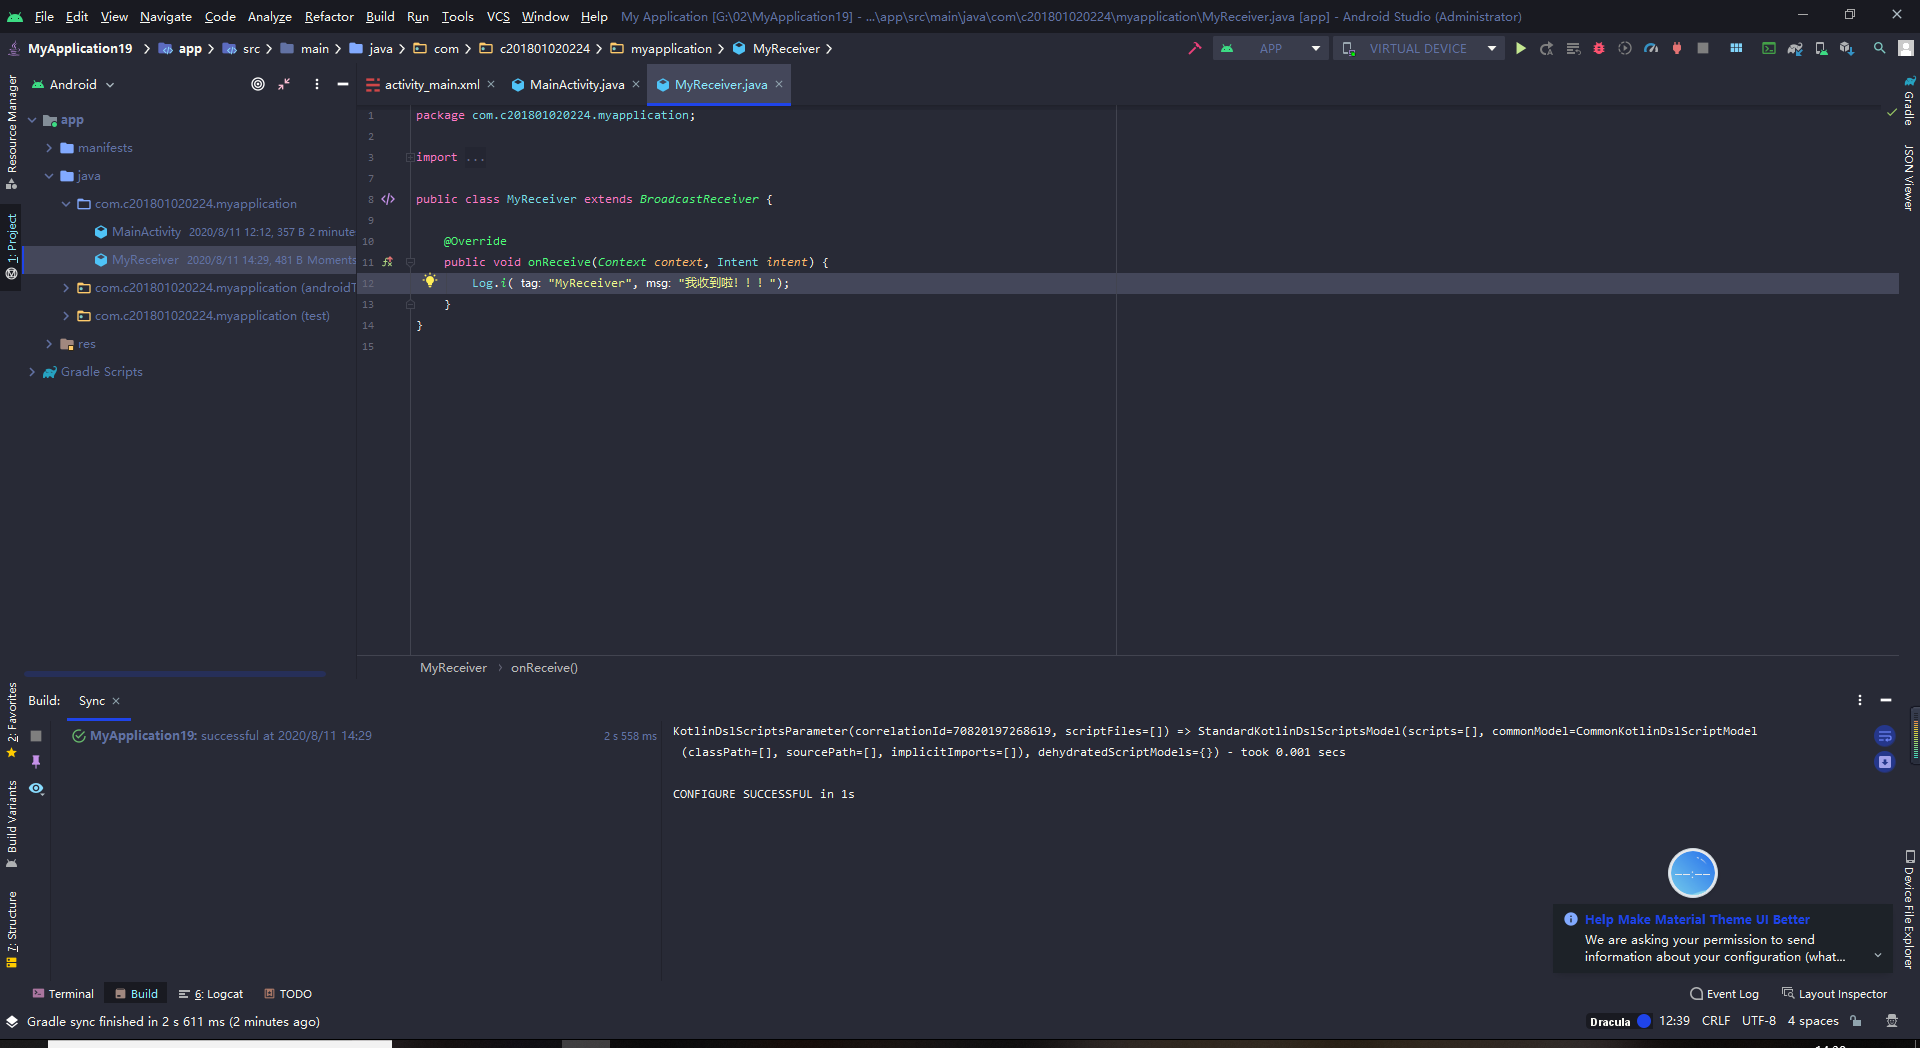Click the gutter icon beside line 8
The height and width of the screenshot is (1048, 1920).
tap(388, 199)
